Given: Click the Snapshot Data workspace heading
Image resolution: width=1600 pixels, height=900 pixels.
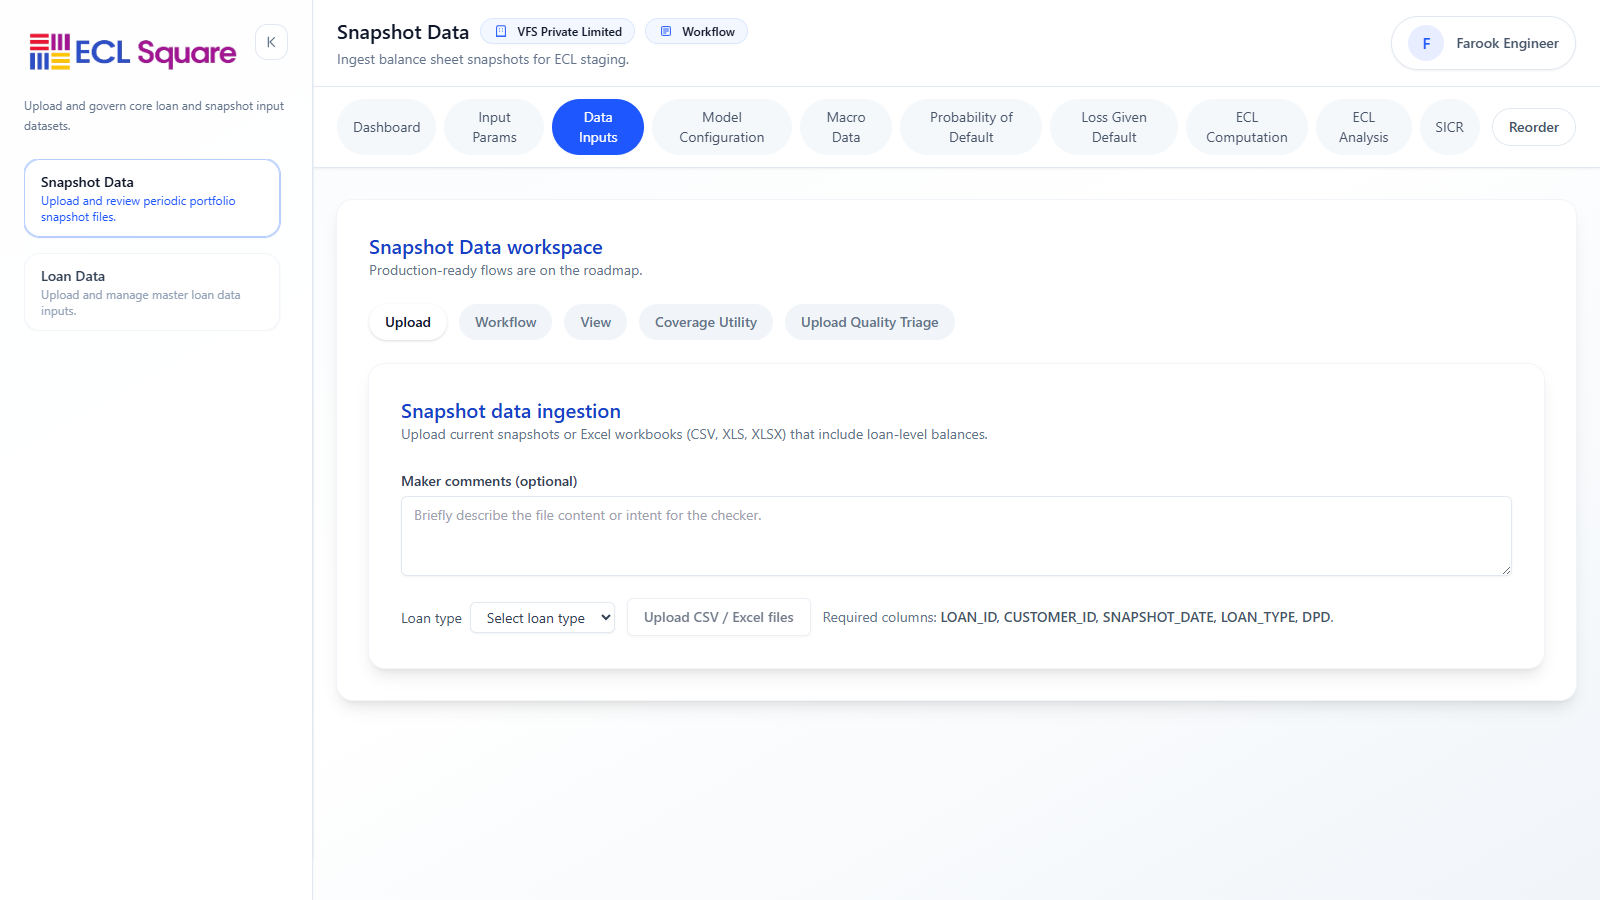Looking at the screenshot, I should [x=486, y=247].
